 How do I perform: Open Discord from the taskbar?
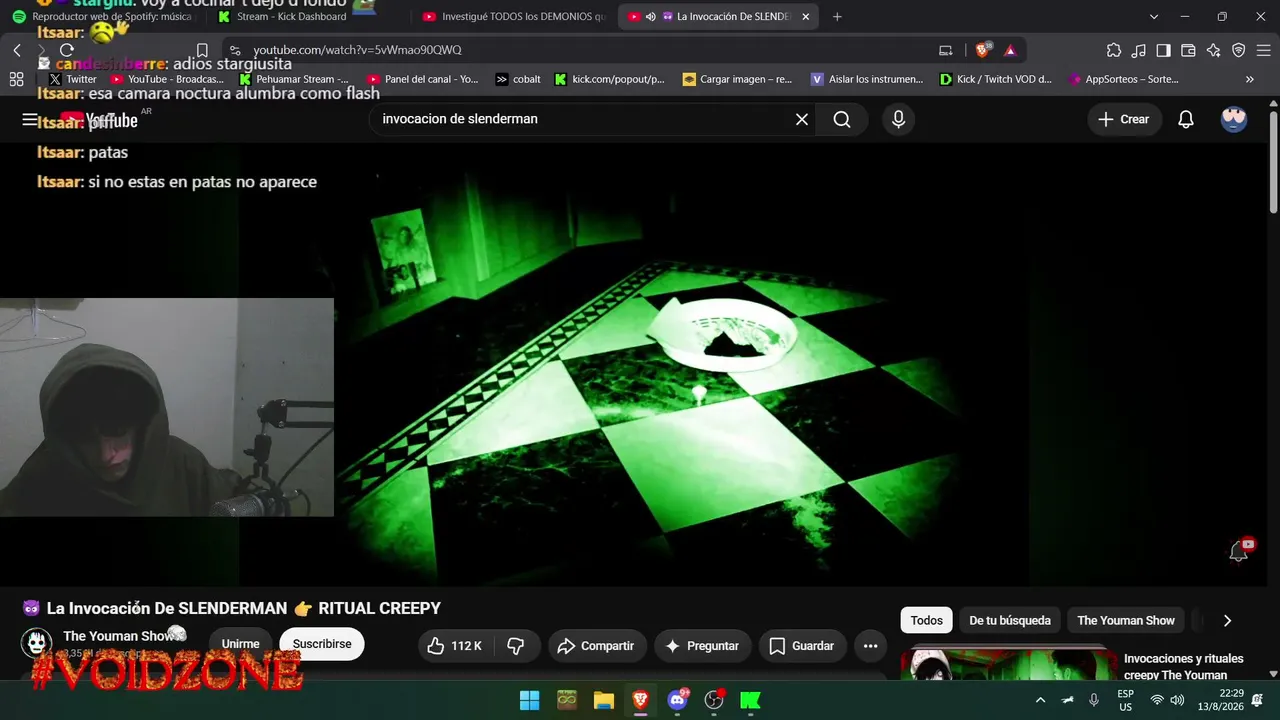pos(677,700)
